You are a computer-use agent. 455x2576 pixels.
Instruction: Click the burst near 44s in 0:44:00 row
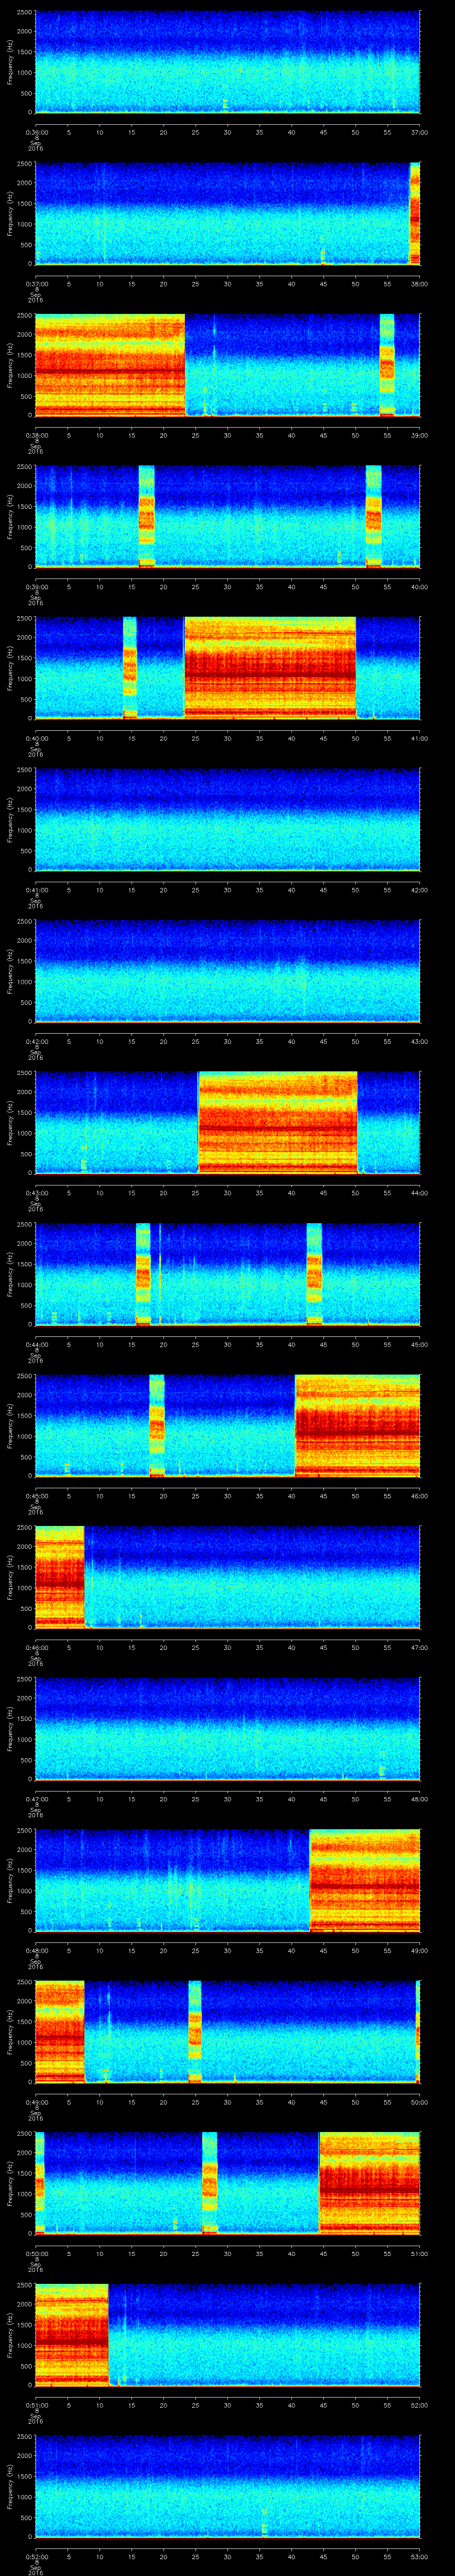[314, 1273]
